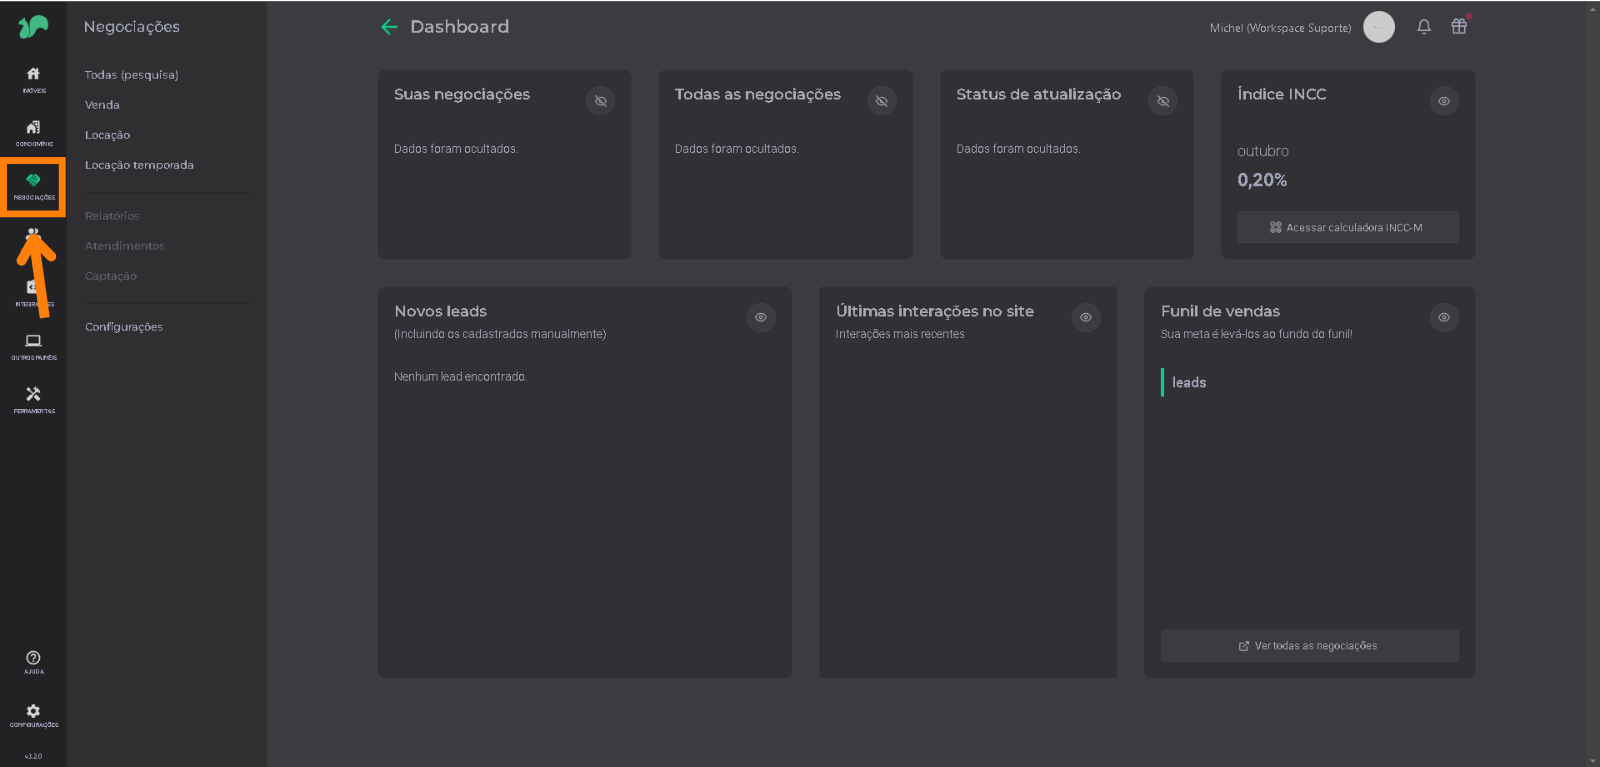The height and width of the screenshot is (767, 1600).
Task: Open Atendimentos menu item
Action: [x=125, y=246]
